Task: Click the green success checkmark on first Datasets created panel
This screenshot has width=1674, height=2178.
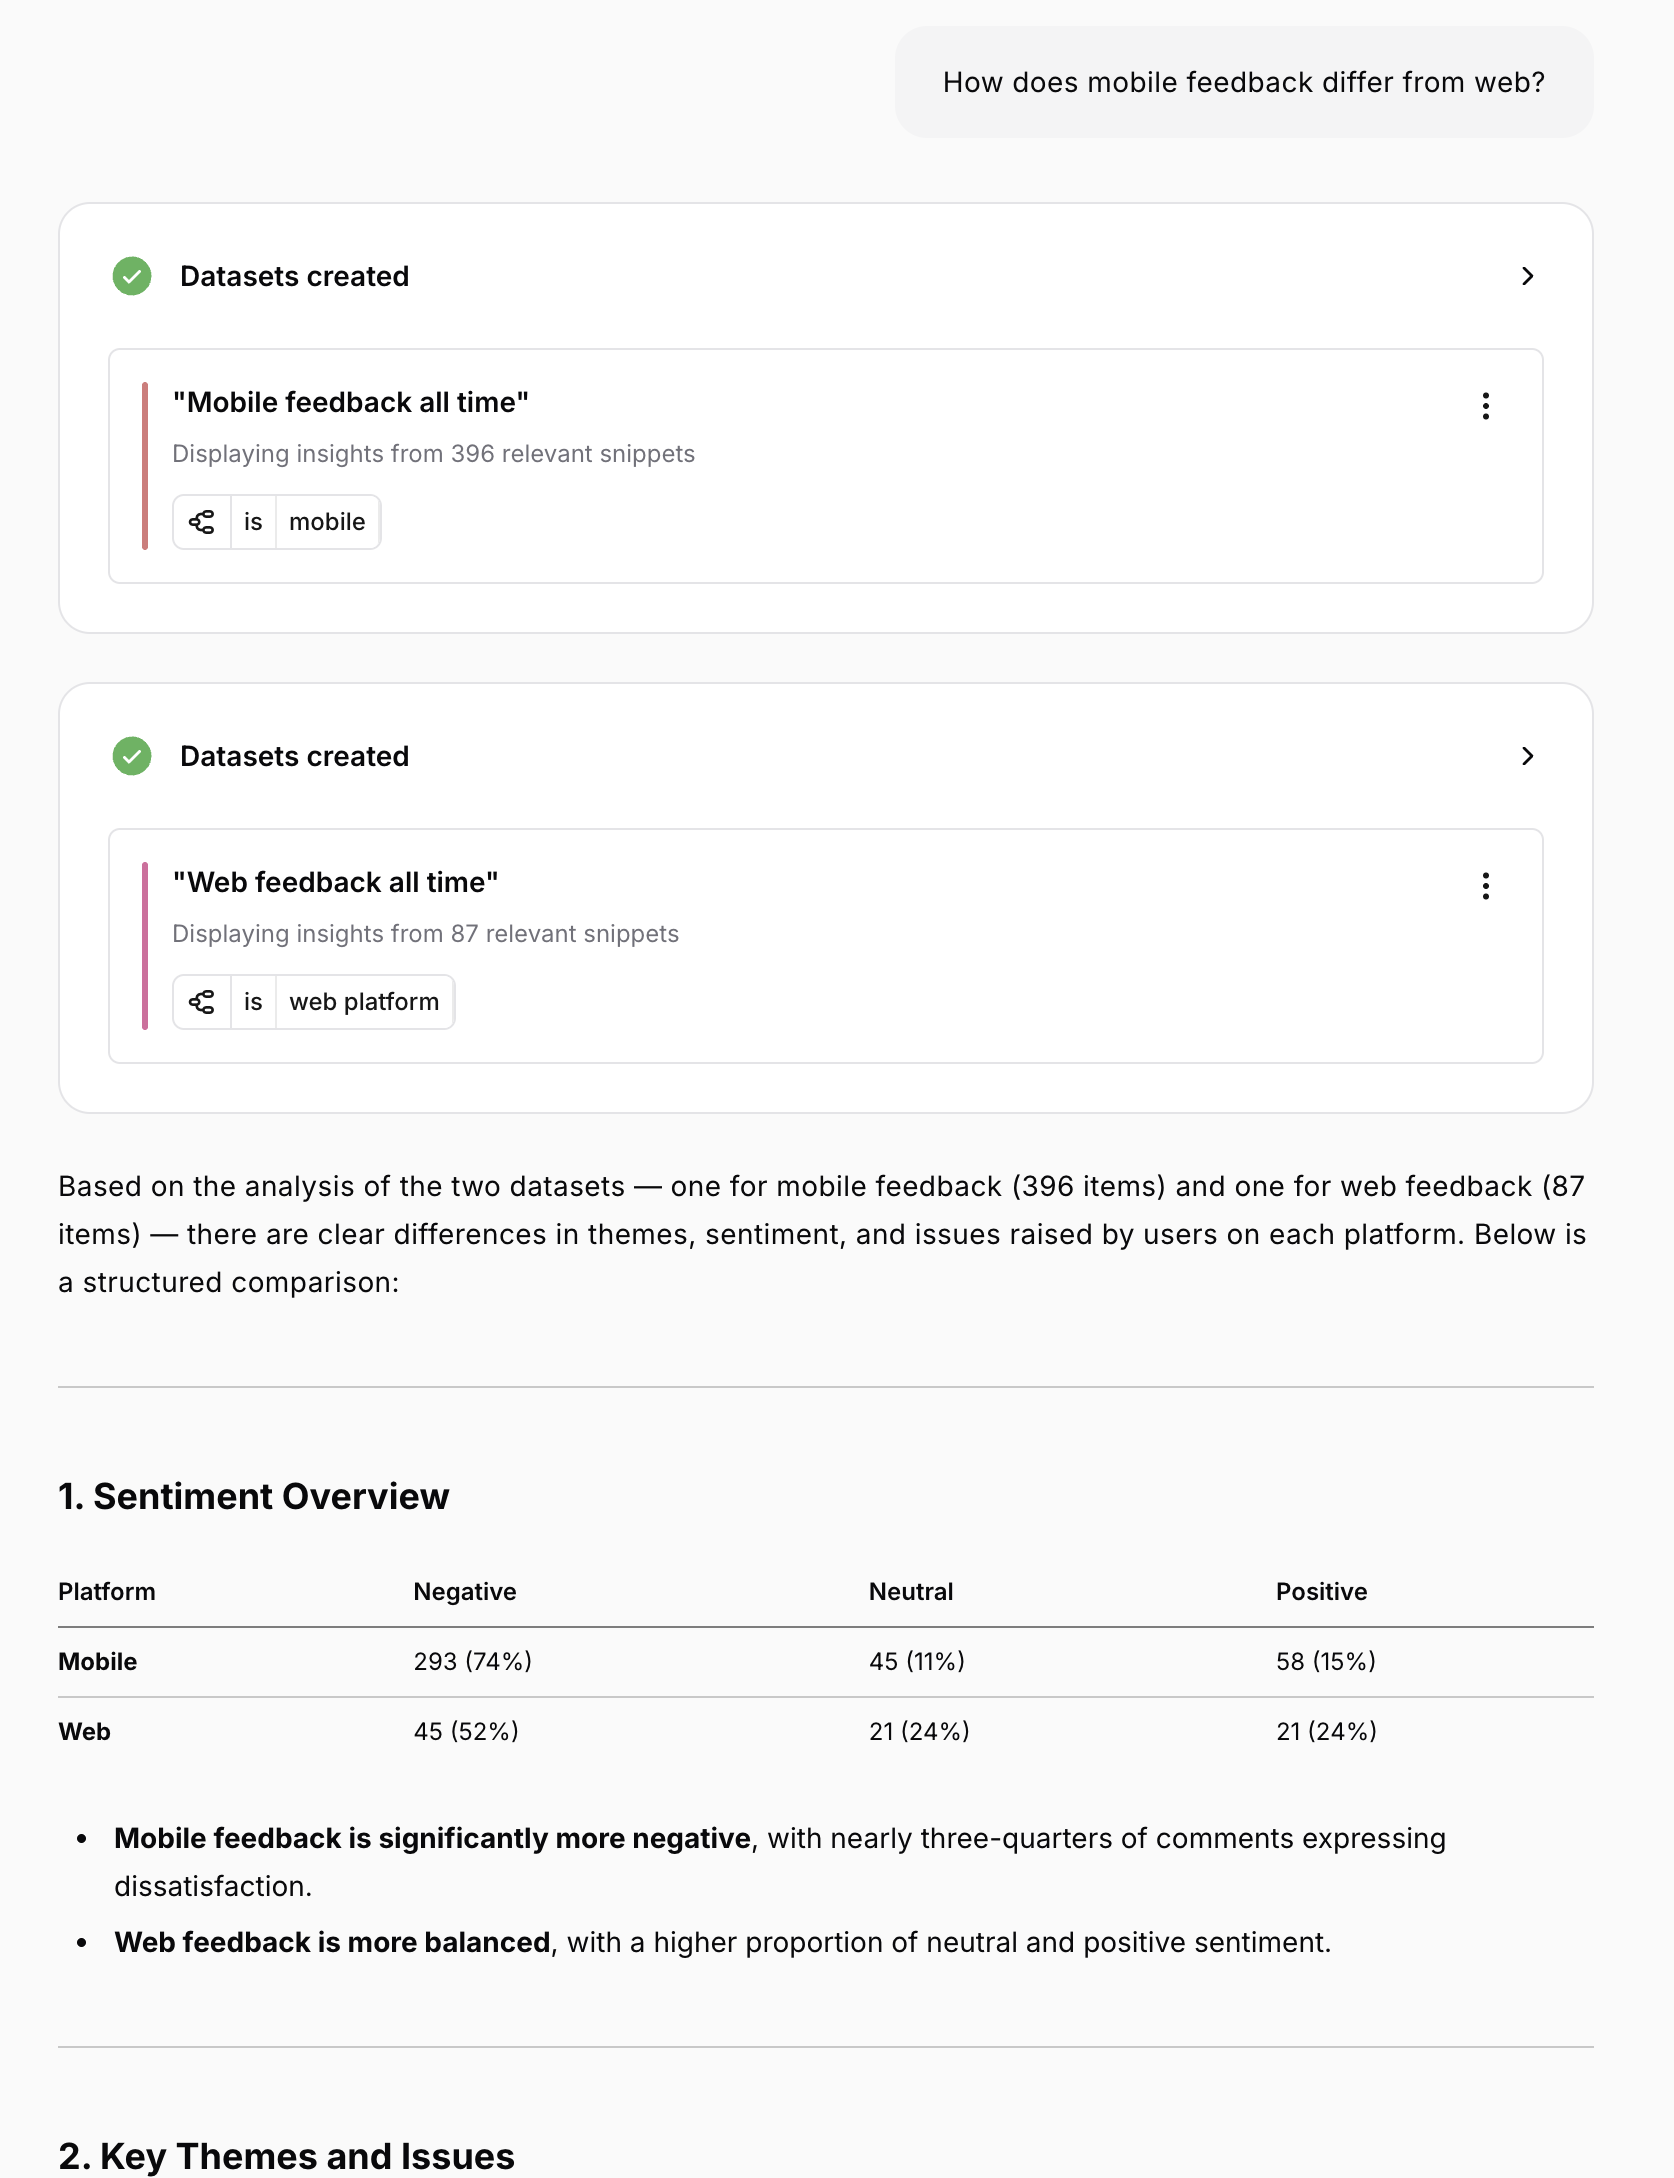Action: [131, 276]
